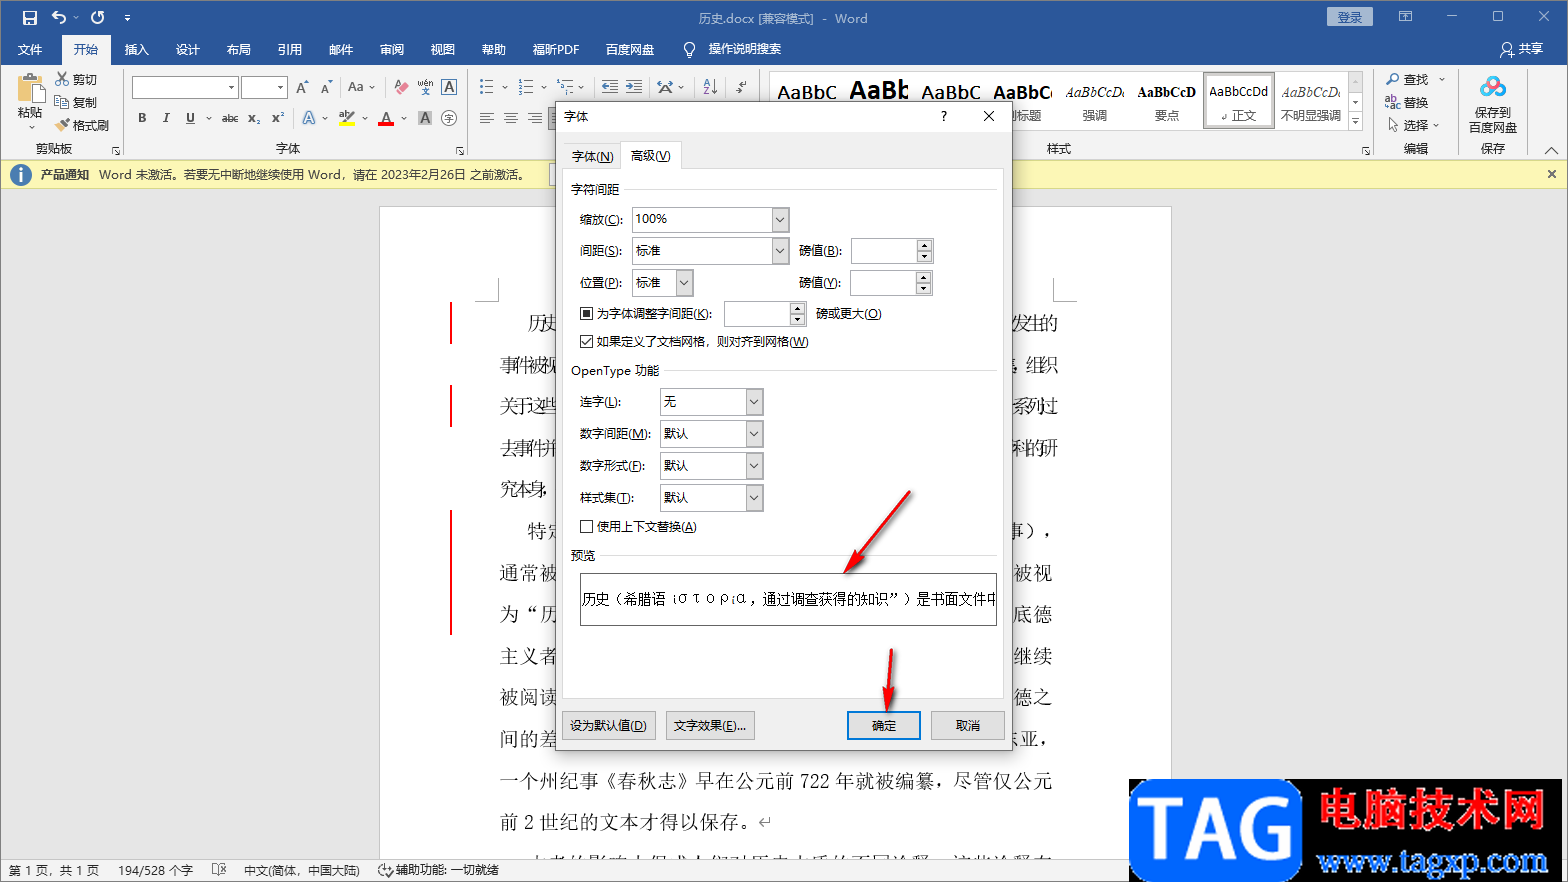Click the Redo icon

(x=97, y=18)
